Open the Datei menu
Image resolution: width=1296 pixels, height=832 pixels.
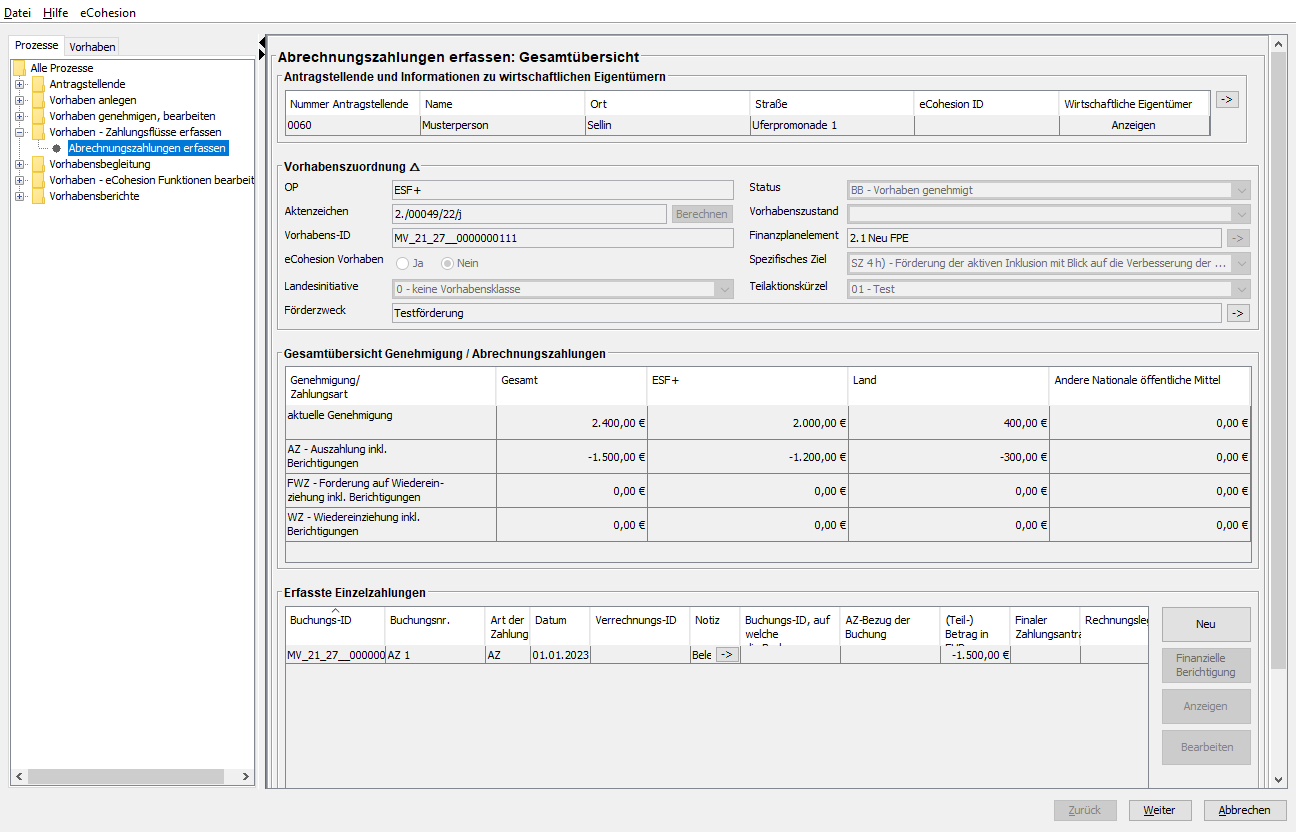coord(18,13)
